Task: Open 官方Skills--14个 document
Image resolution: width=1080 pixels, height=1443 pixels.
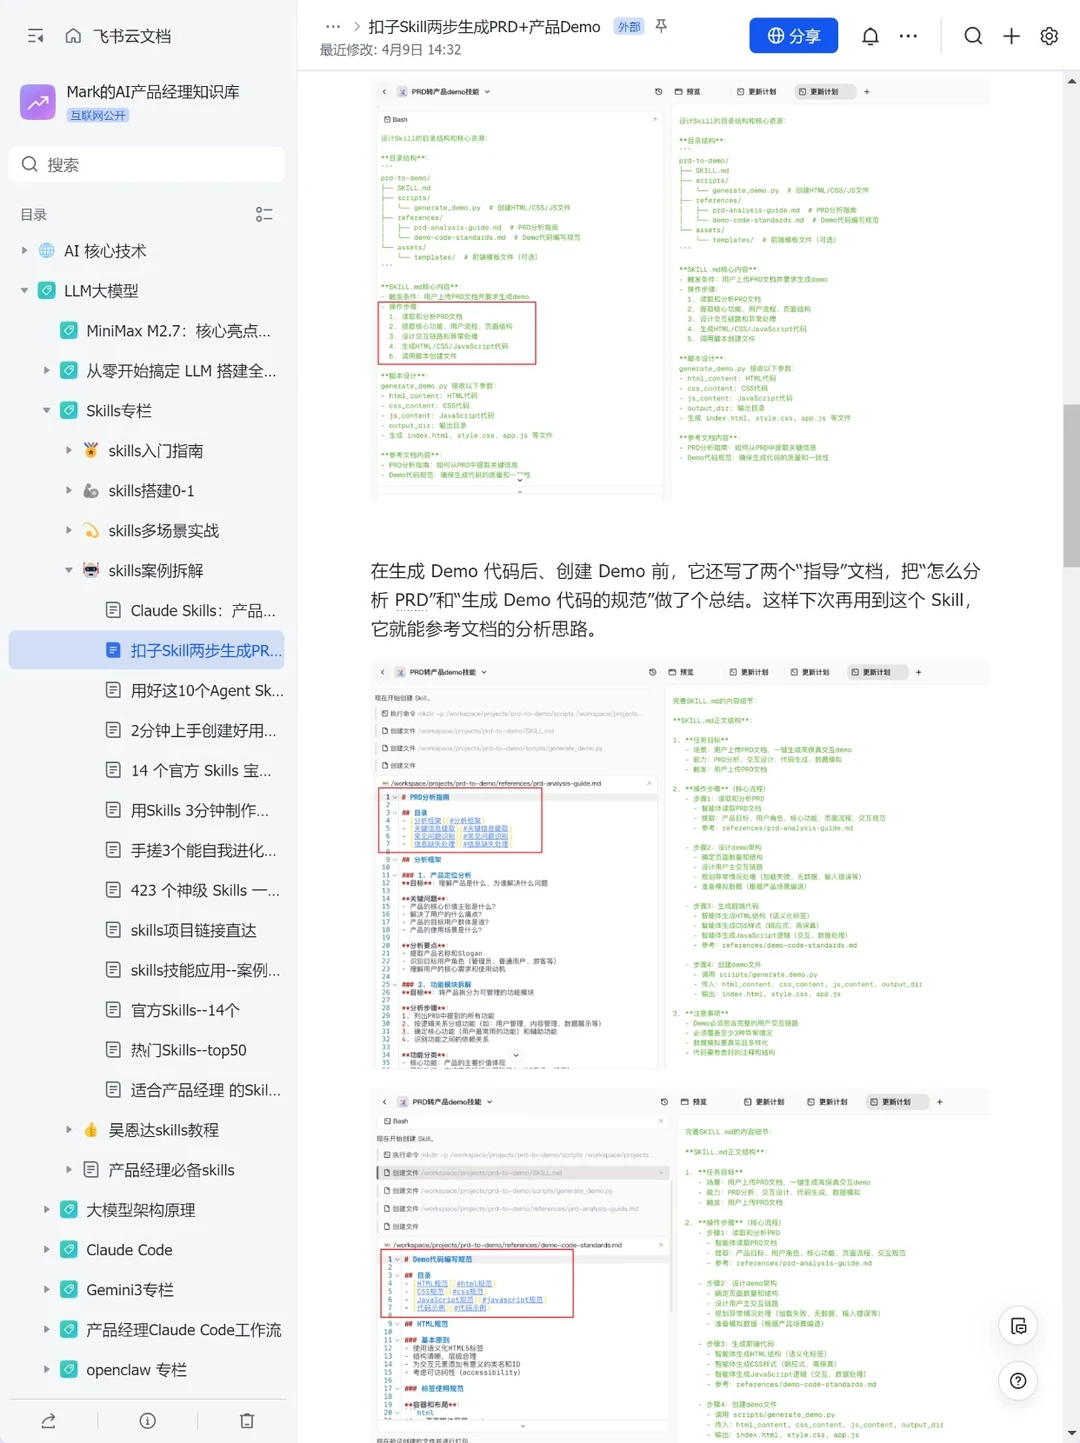Action: point(185,1011)
